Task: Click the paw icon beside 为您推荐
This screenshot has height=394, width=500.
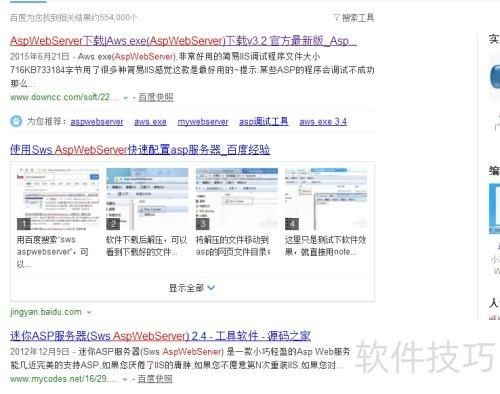Action: pos(16,121)
